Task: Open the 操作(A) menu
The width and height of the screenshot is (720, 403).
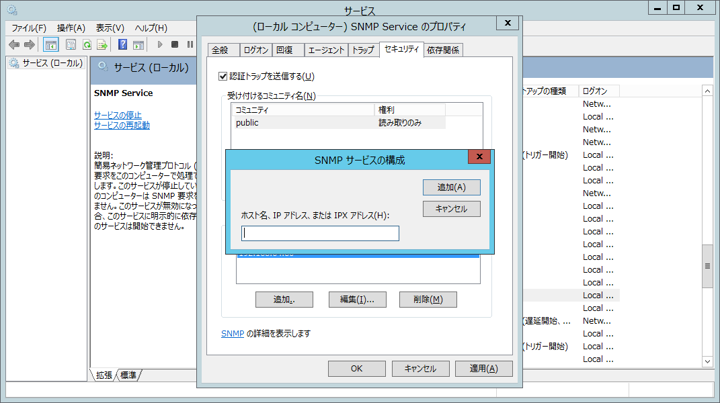Action: click(71, 28)
